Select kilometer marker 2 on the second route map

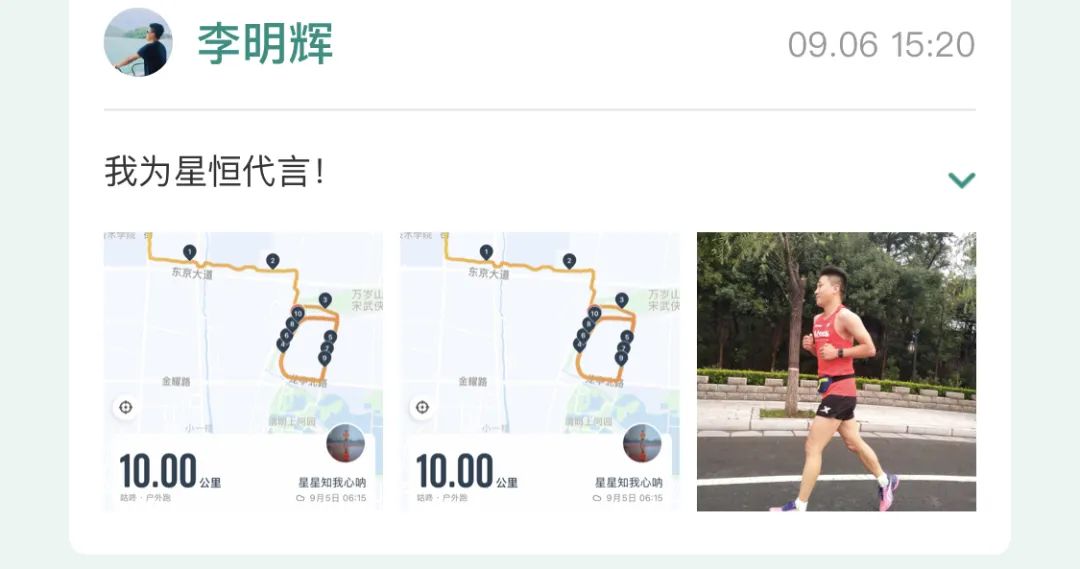coord(569,261)
